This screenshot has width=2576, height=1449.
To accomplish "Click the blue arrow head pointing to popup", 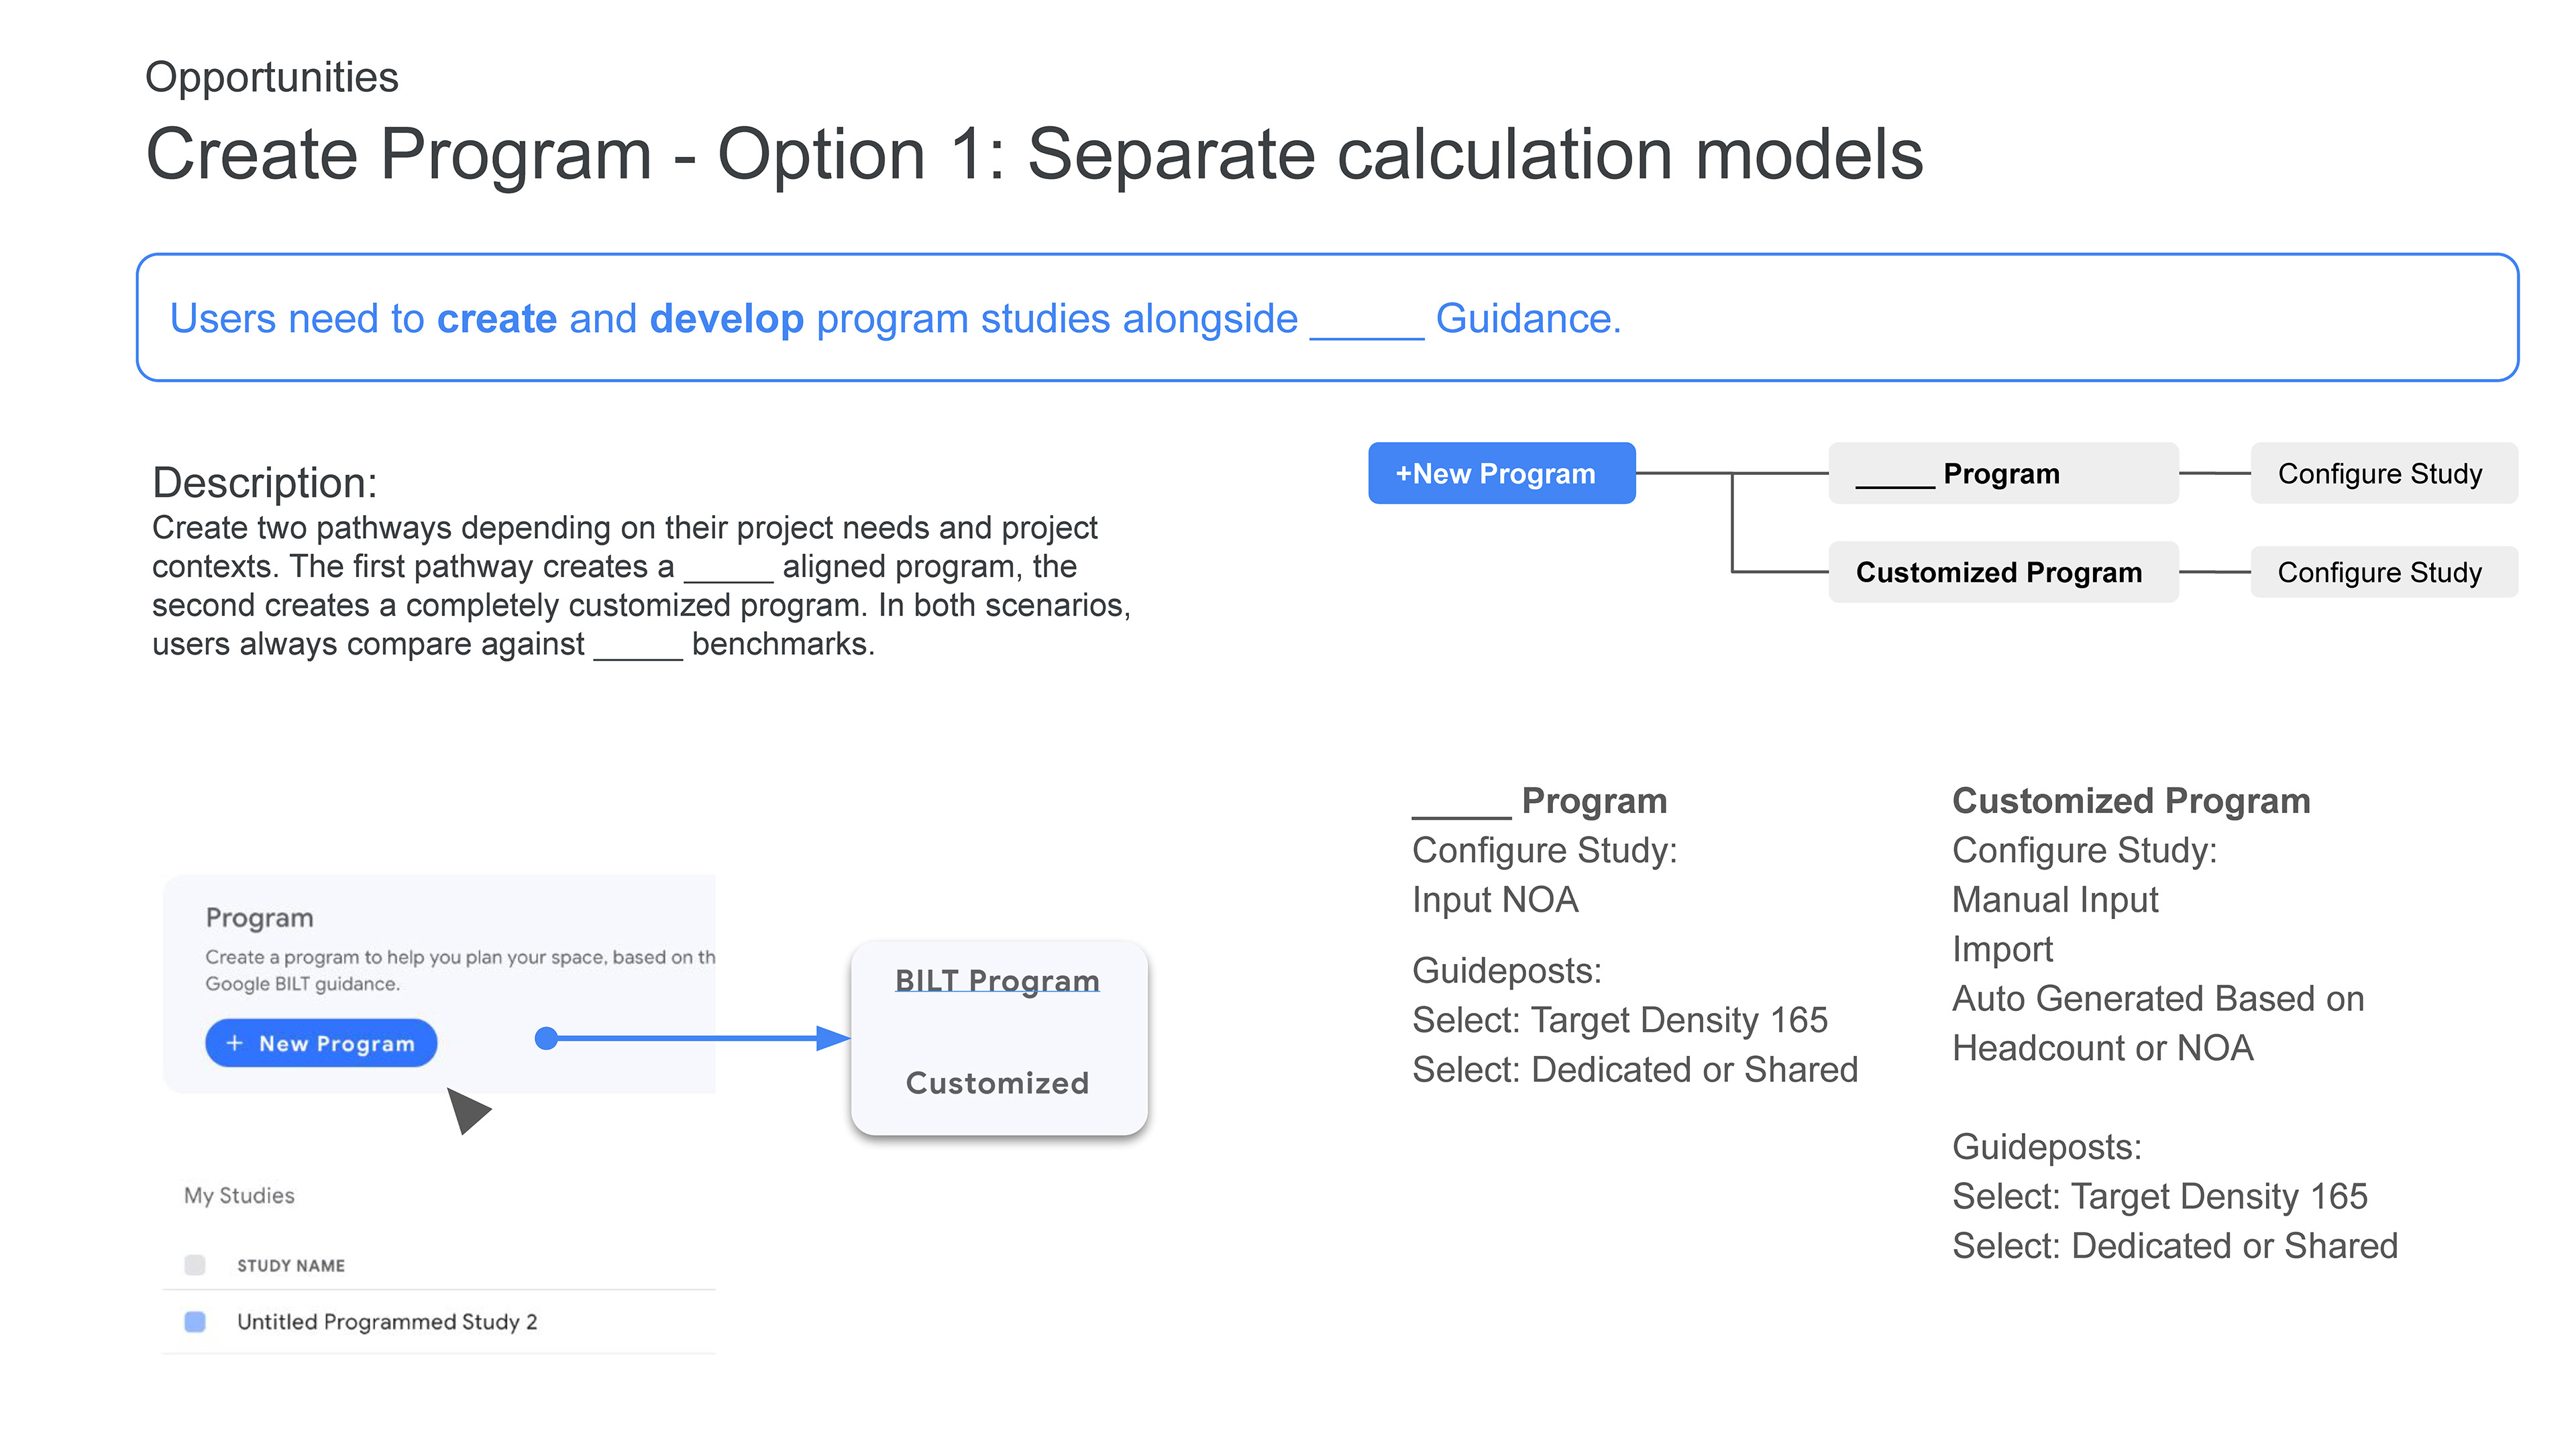I will (832, 1038).
